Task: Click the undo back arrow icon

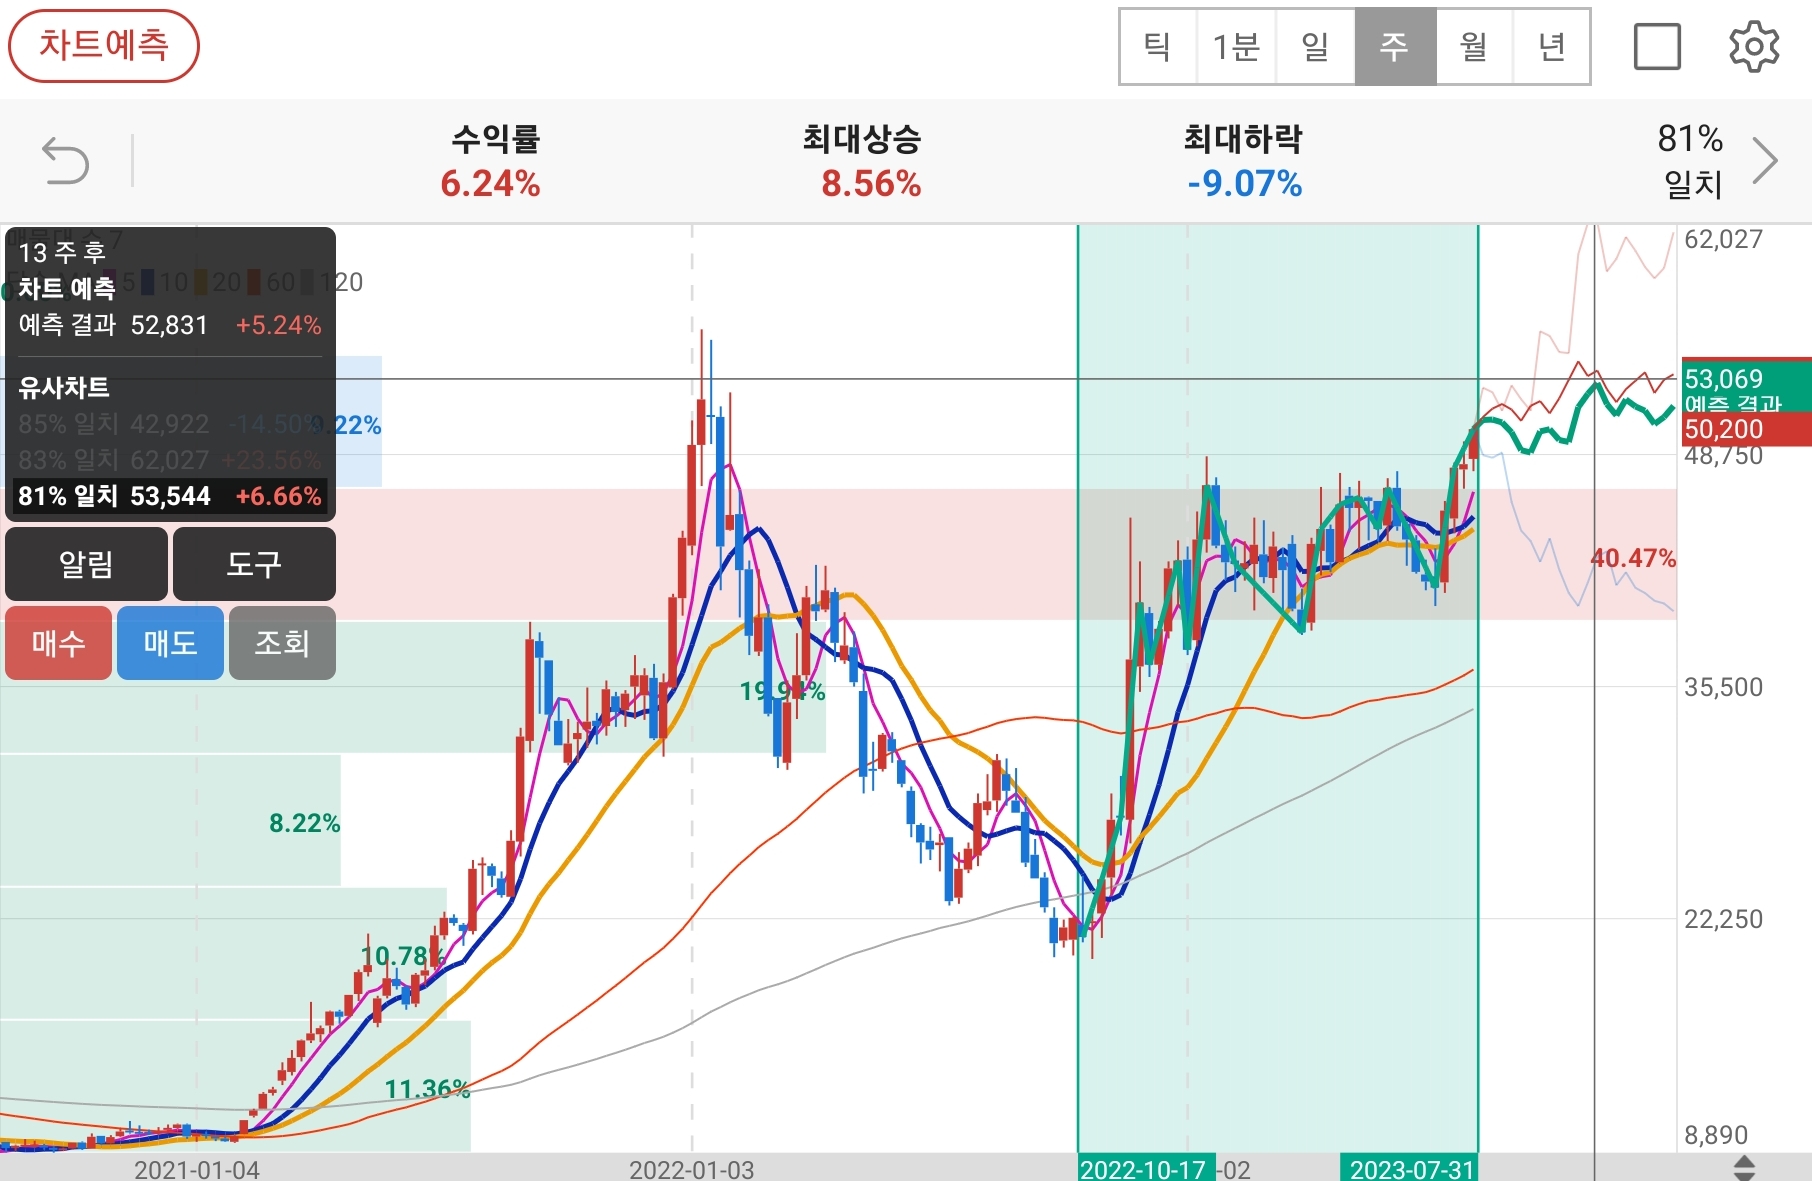Action: point(66,161)
